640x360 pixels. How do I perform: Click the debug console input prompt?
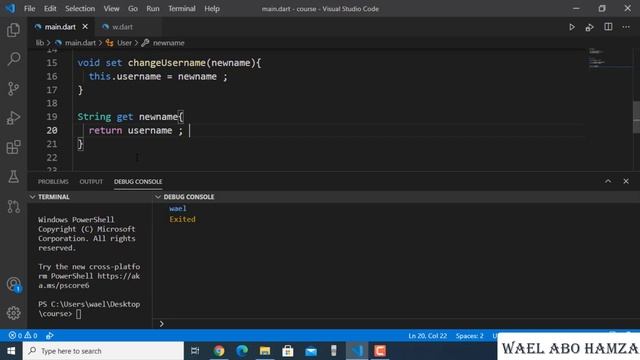point(396,324)
